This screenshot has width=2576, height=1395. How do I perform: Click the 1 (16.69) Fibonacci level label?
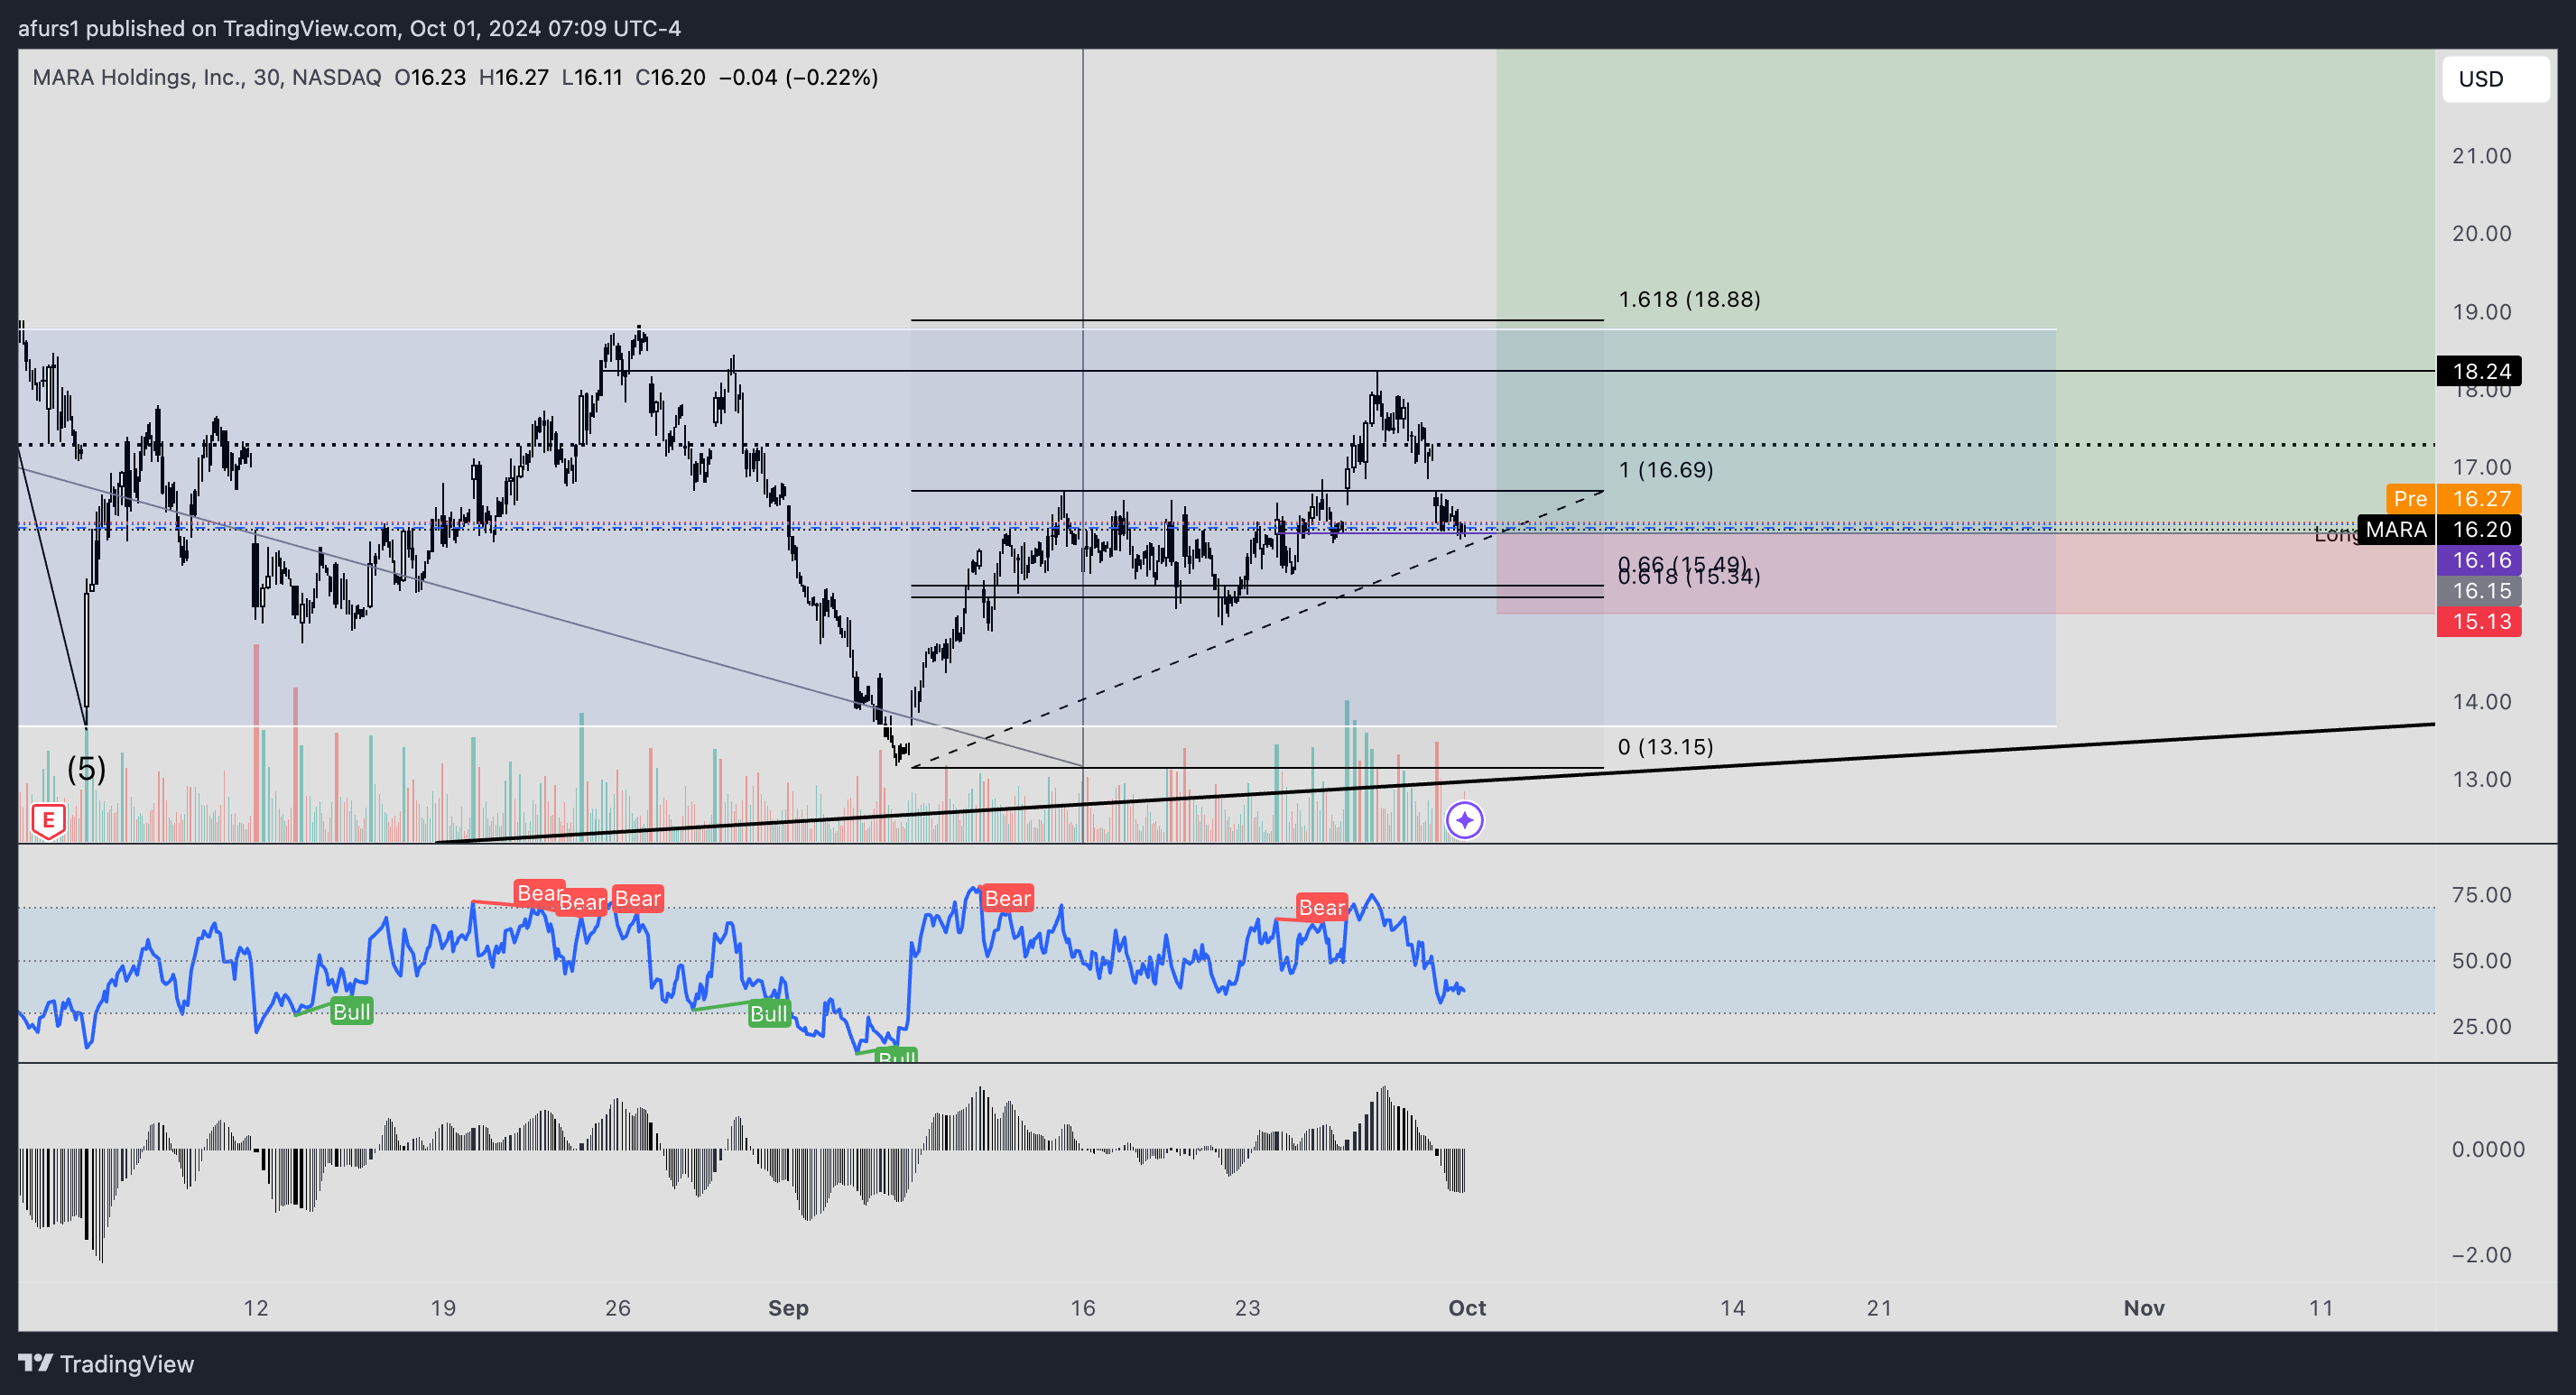pyautogui.click(x=1665, y=470)
